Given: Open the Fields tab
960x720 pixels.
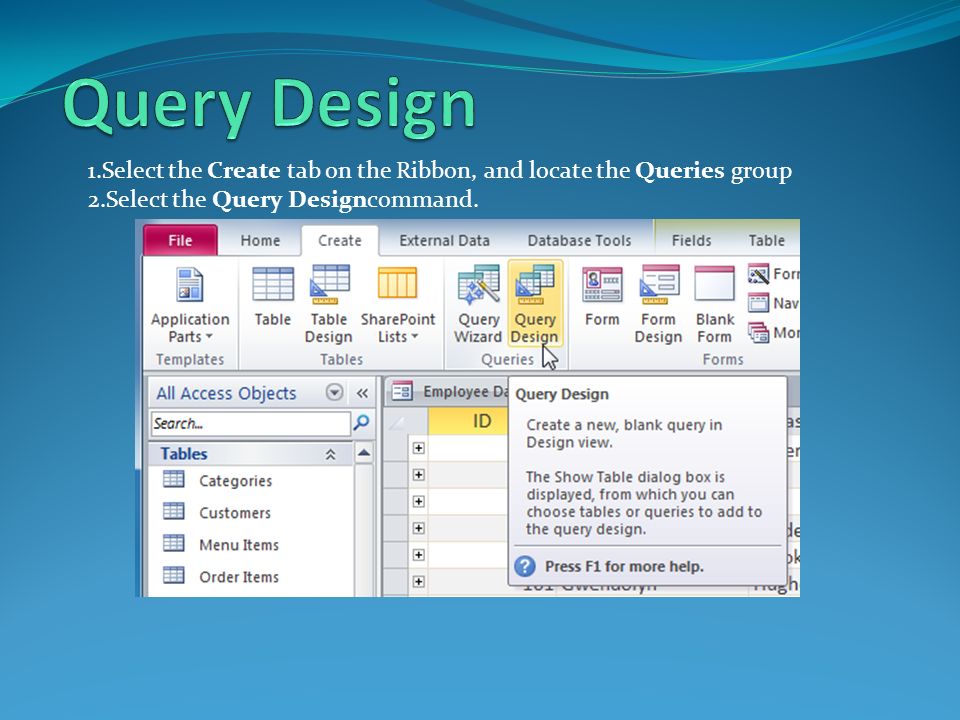Looking at the screenshot, I should [691, 241].
